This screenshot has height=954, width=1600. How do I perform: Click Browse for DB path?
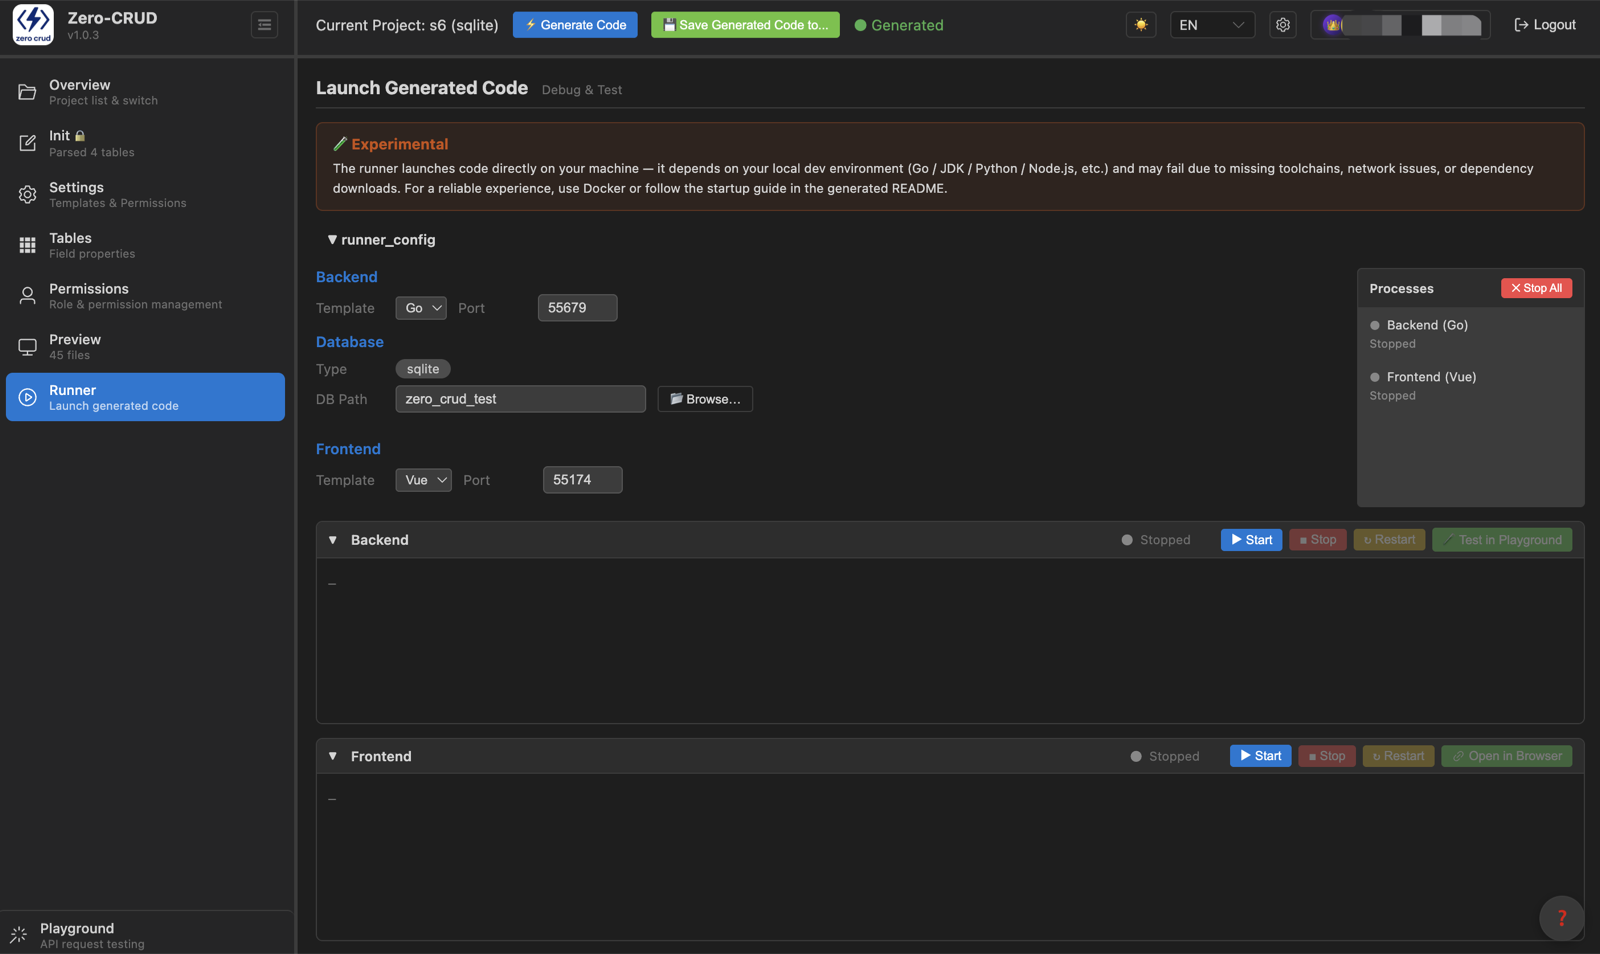click(705, 399)
